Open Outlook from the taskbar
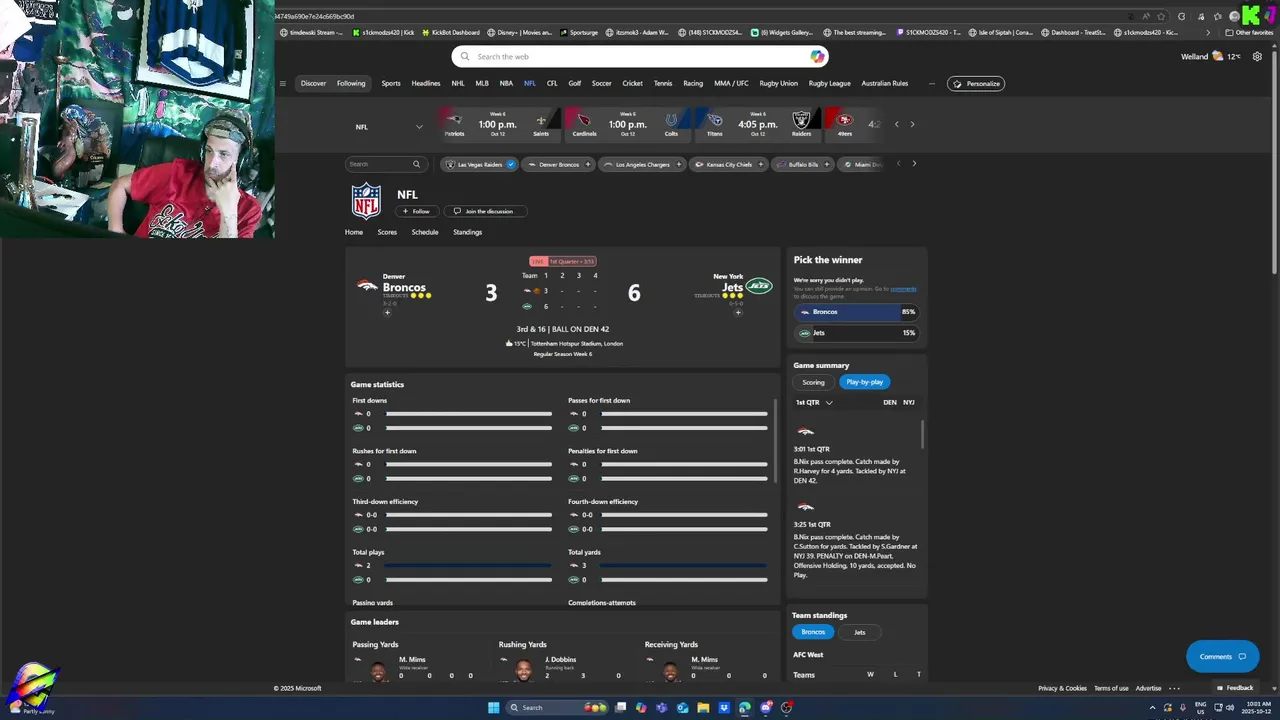This screenshot has height=720, width=1280. click(x=682, y=708)
